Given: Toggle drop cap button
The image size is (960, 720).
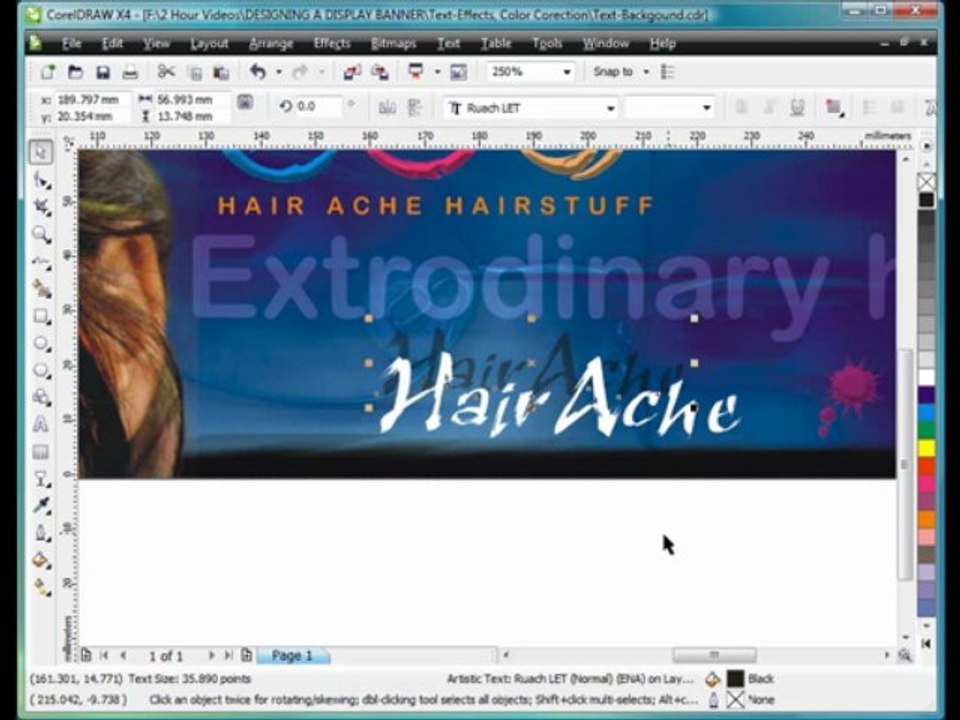Looking at the screenshot, I should [897, 107].
